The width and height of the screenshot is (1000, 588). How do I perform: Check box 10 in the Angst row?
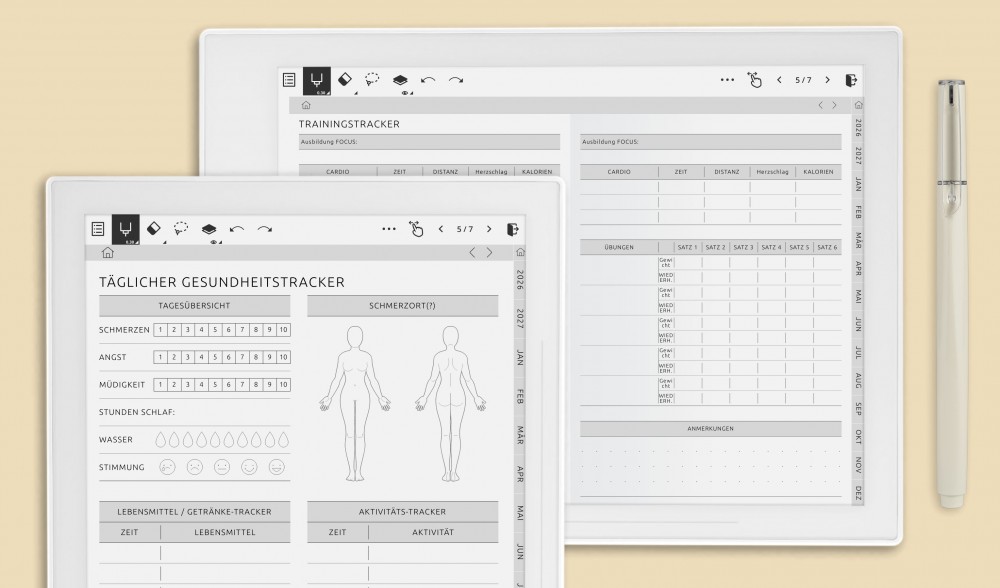tap(284, 357)
